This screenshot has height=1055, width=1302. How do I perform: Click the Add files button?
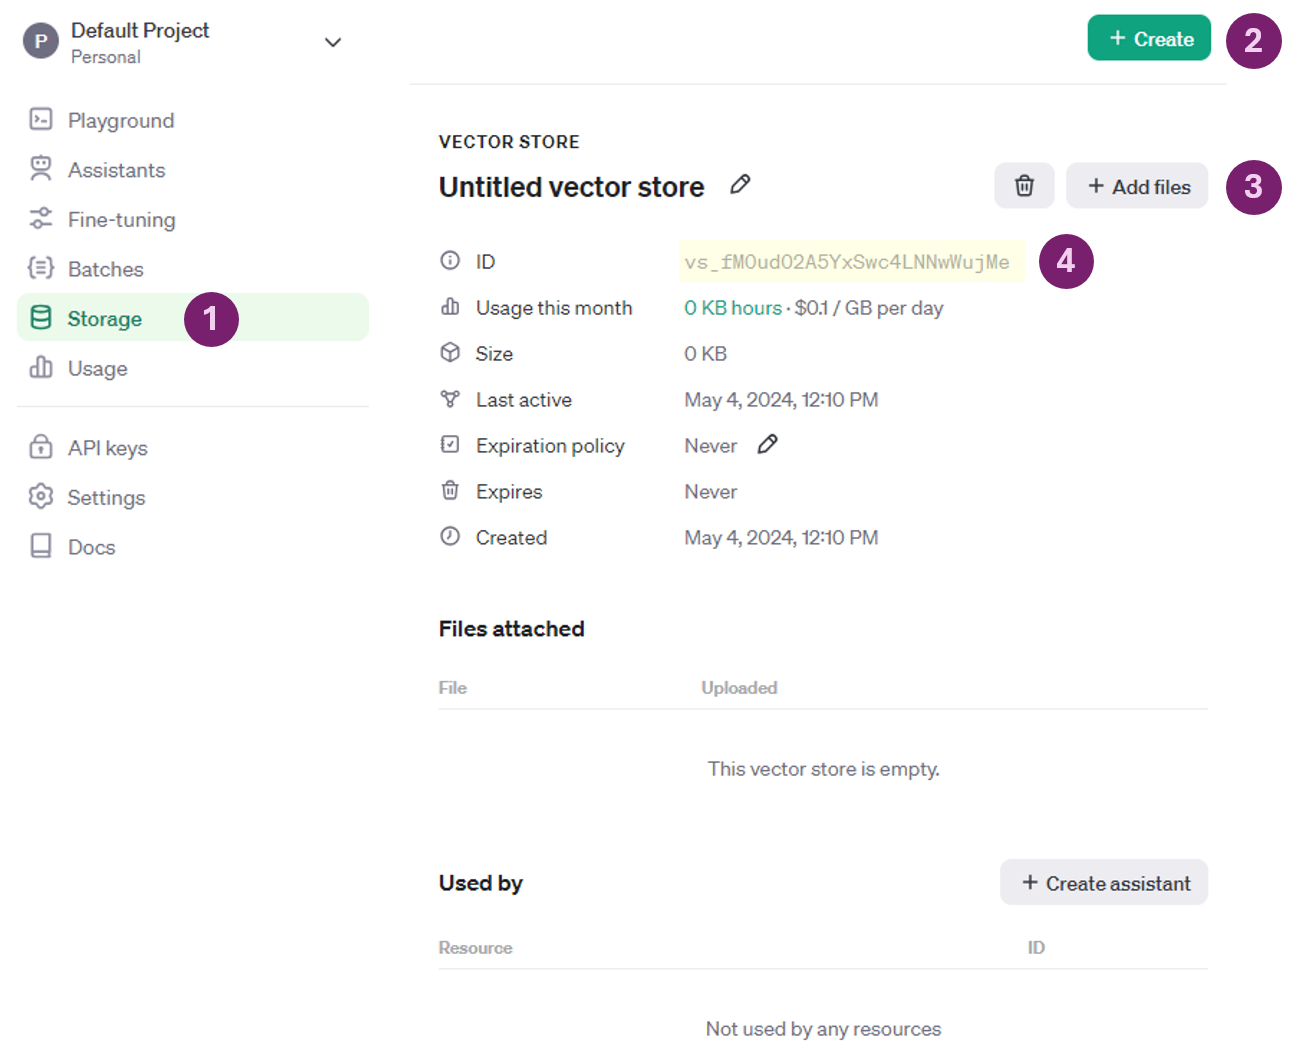click(1137, 187)
